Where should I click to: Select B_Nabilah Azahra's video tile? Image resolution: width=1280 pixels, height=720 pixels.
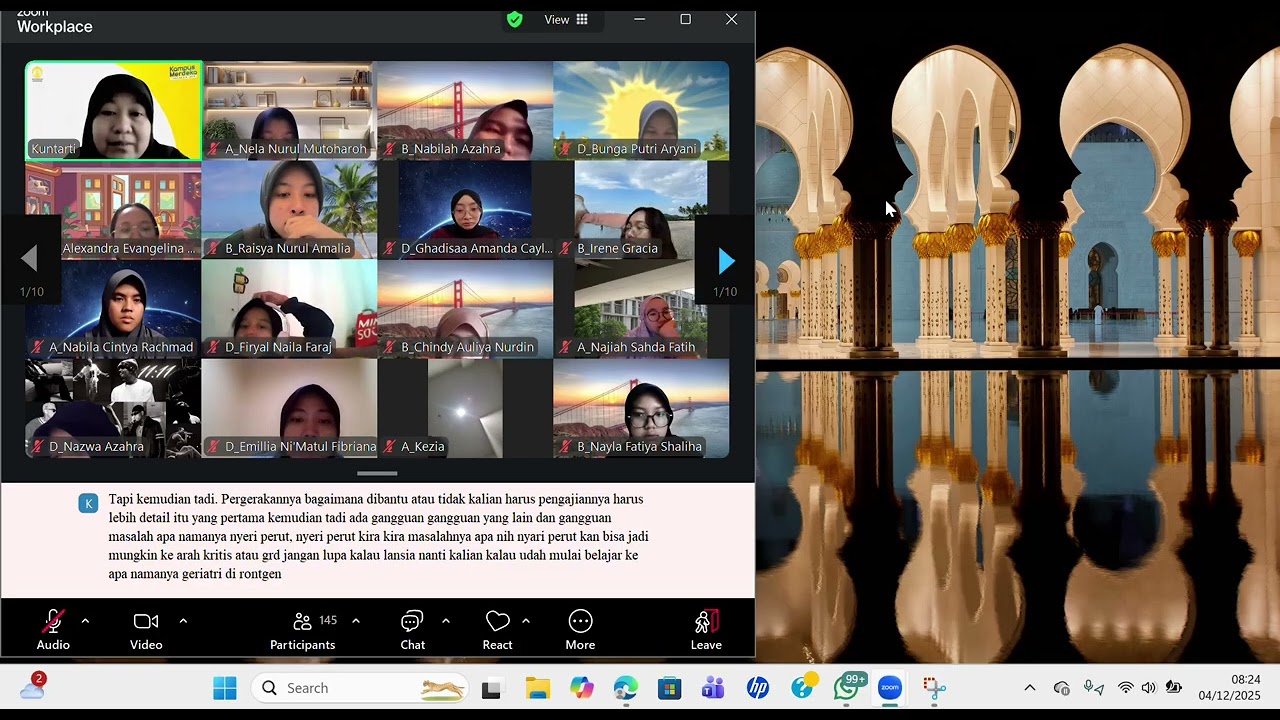[465, 111]
